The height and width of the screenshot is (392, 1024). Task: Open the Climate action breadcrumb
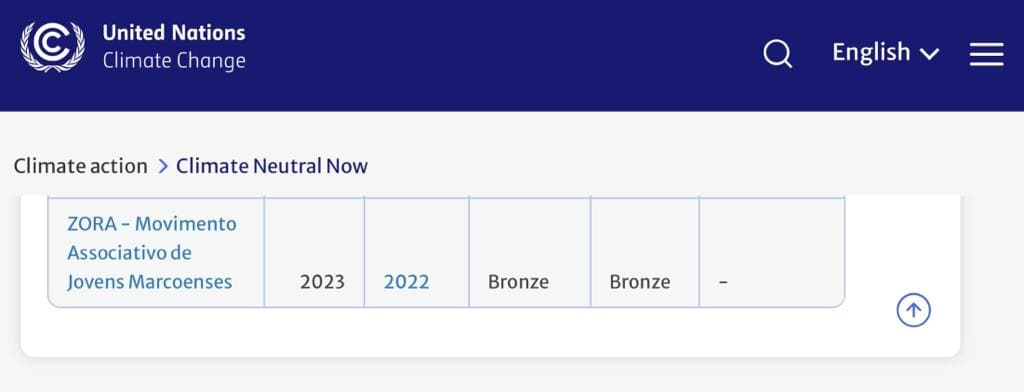(80, 166)
